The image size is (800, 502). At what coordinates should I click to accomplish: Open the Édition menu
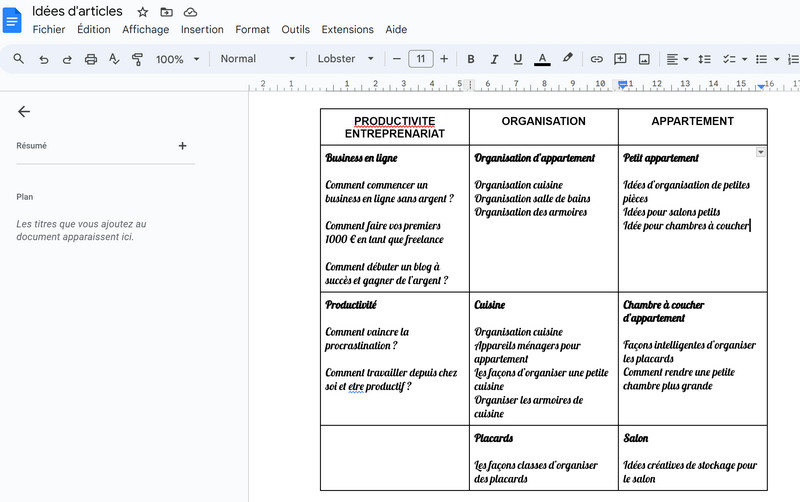point(94,30)
